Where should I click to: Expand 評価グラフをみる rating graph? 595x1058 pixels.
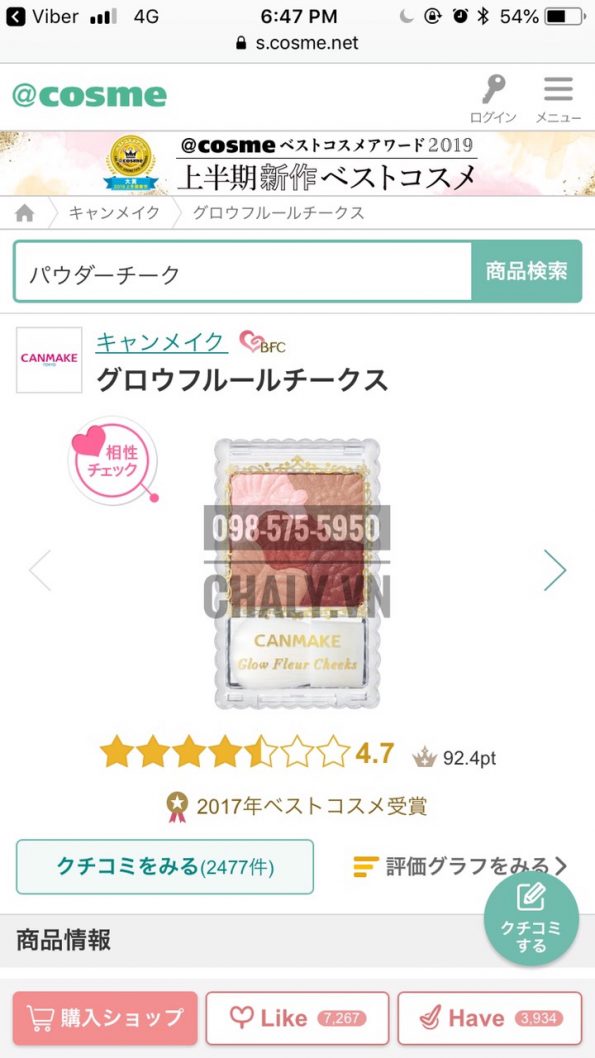pyautogui.click(x=460, y=866)
